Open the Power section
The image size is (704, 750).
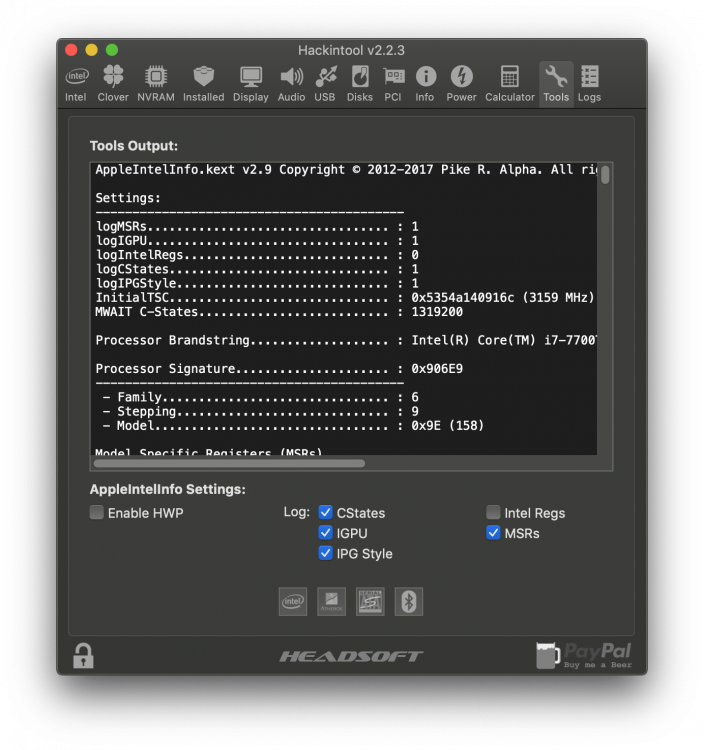pos(462,84)
